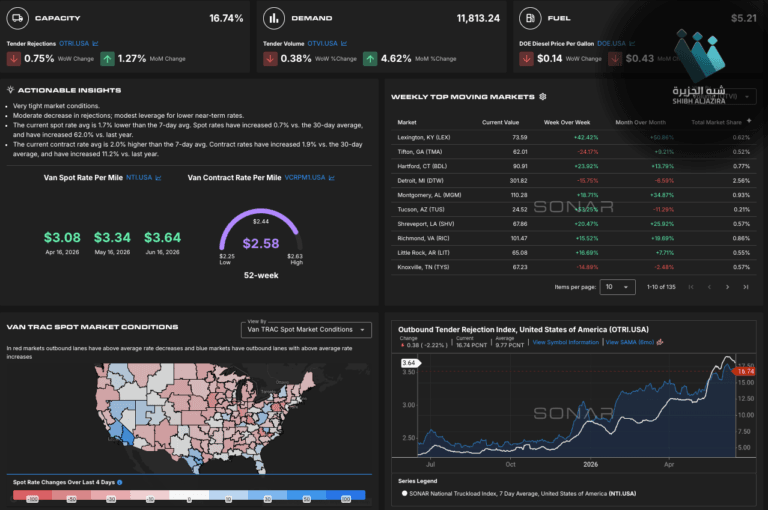Screen dimensions: 768x510
Task: Click the red 16.74 axis price tag
Action: (x=744, y=371)
